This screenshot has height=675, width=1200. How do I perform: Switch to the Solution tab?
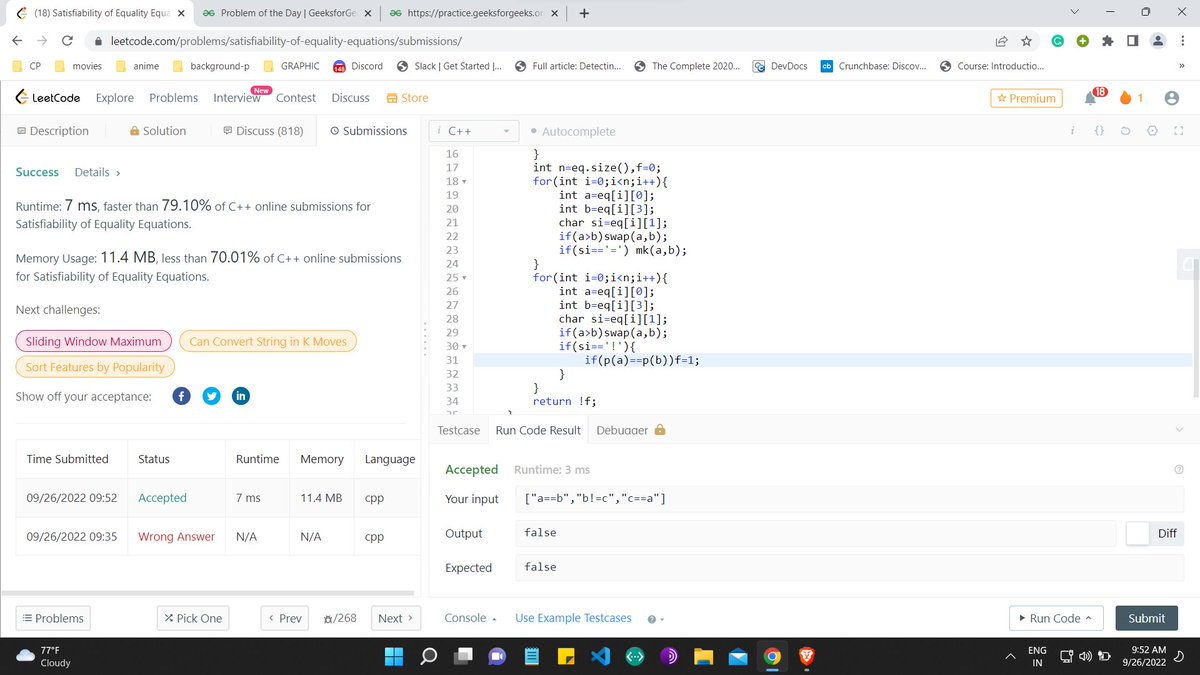(158, 131)
